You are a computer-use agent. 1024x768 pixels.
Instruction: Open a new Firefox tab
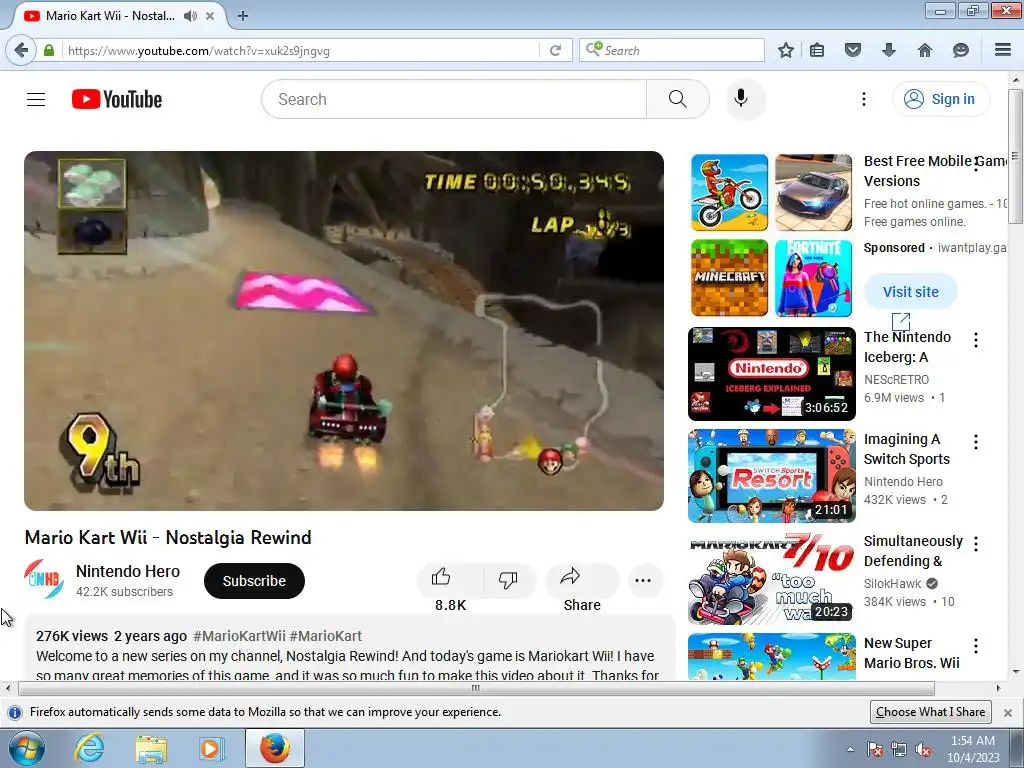tap(243, 16)
